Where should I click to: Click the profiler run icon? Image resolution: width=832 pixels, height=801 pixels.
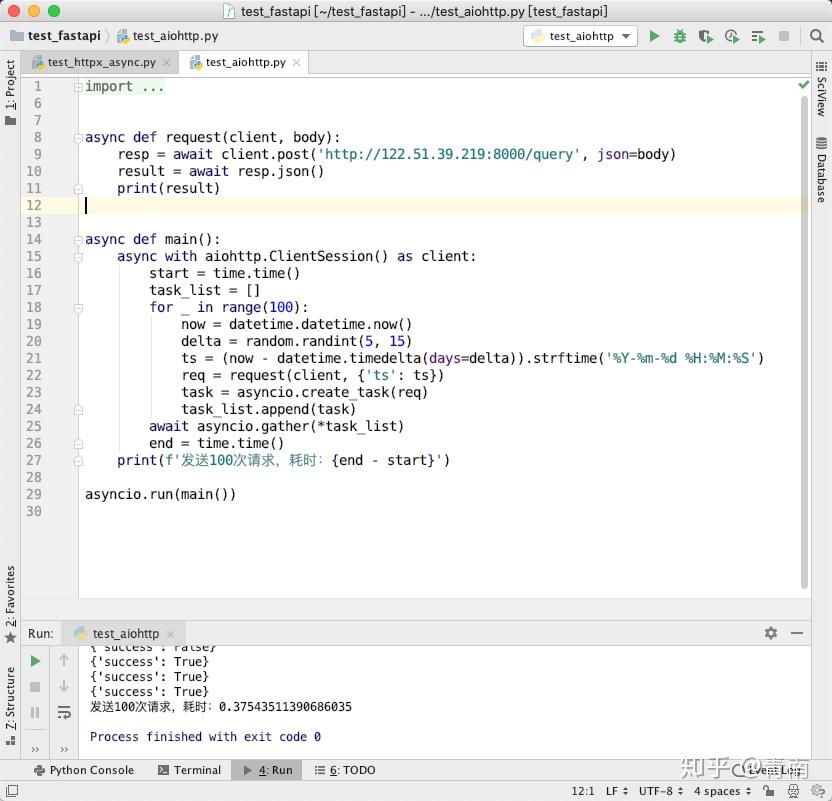click(x=732, y=36)
